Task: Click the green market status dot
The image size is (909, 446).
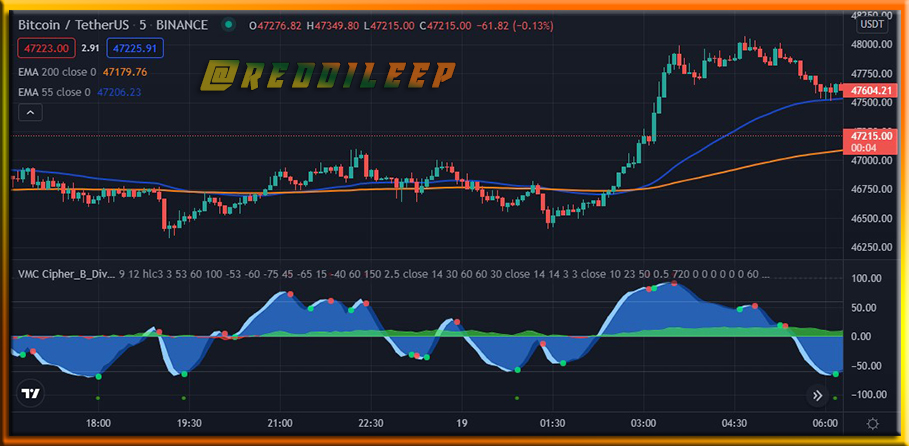Action: tap(230, 25)
